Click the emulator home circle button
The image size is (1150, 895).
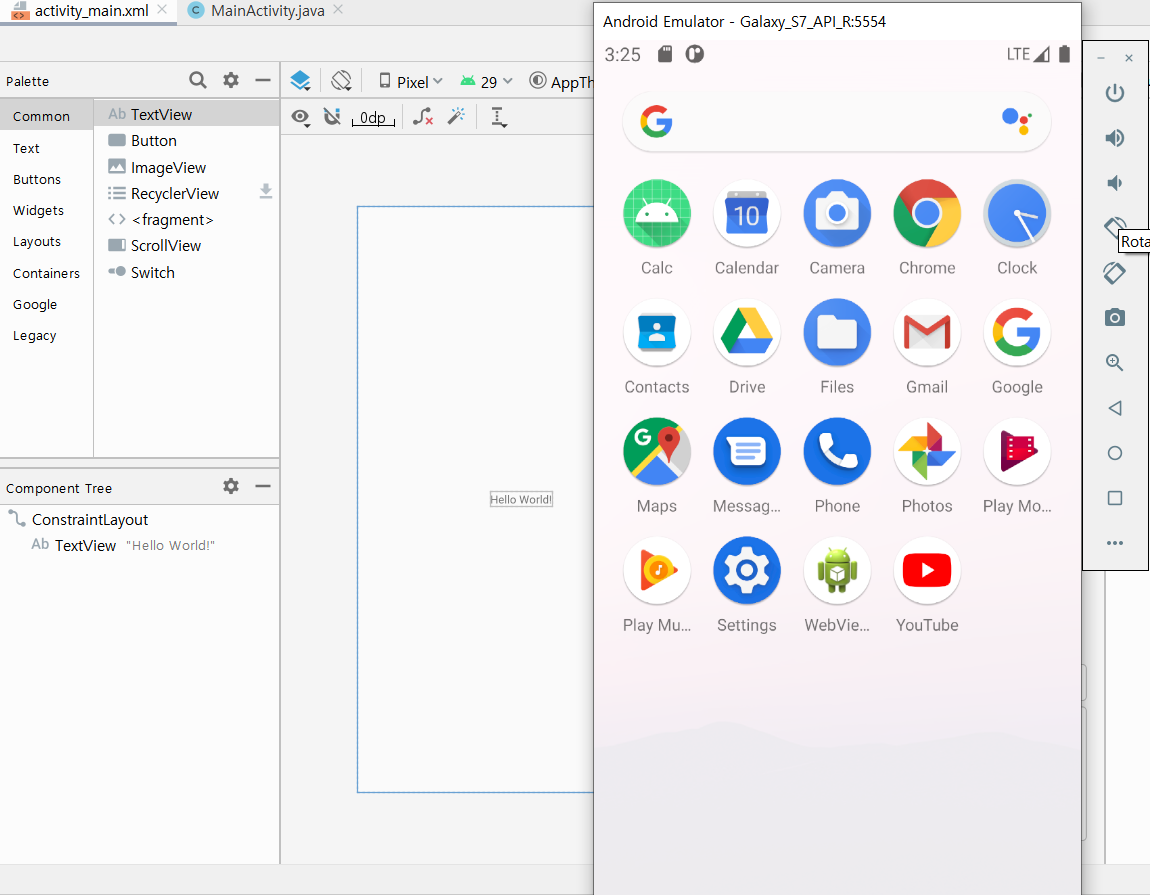click(1115, 453)
